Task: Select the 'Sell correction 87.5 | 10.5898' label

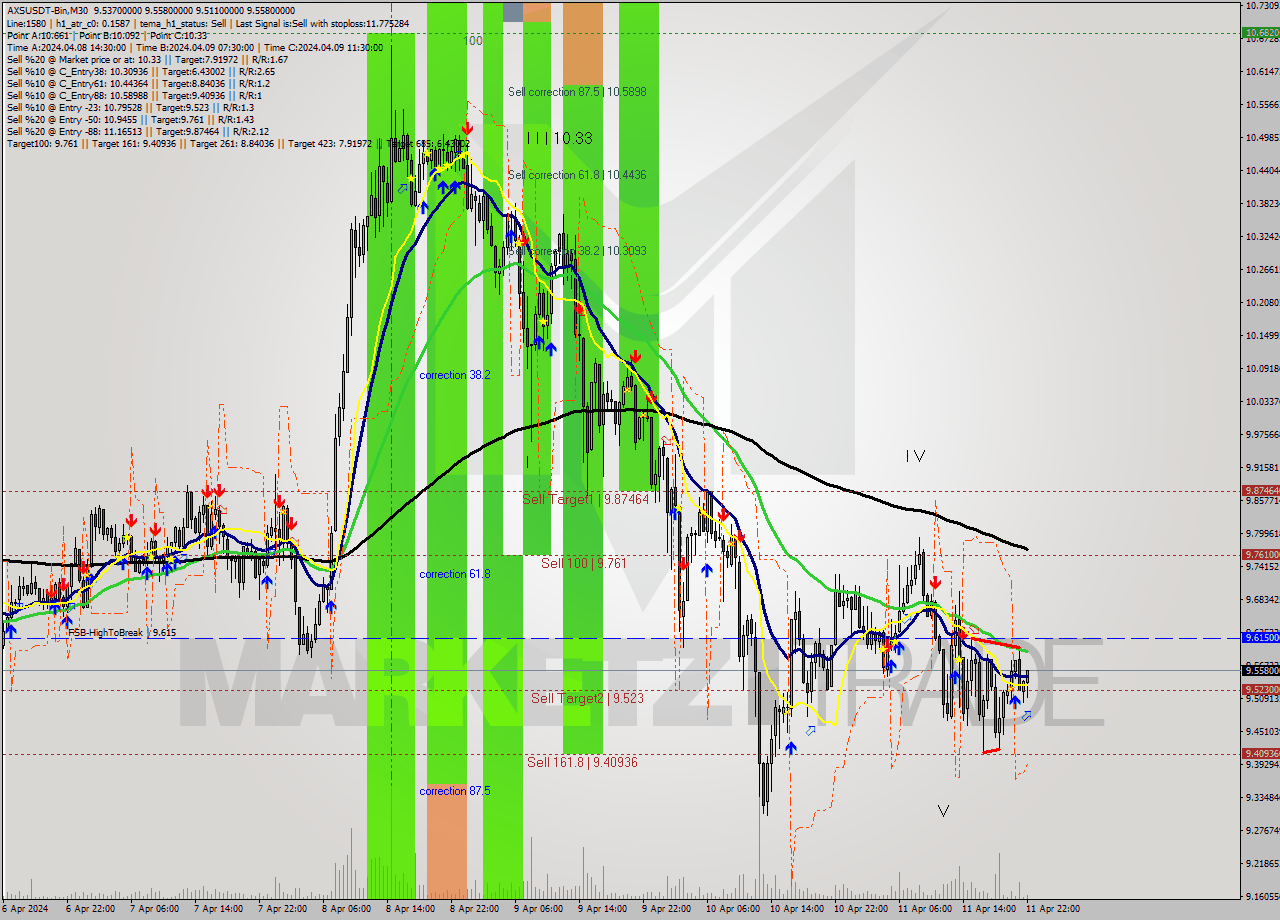Action: (x=577, y=91)
